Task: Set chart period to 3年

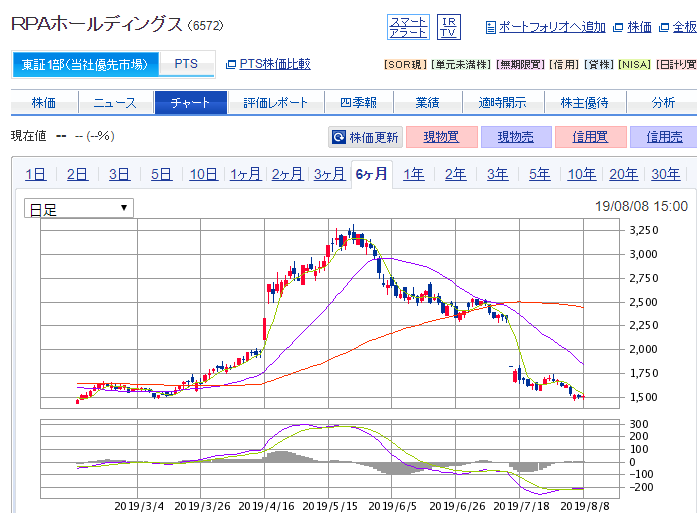Action: [x=497, y=174]
